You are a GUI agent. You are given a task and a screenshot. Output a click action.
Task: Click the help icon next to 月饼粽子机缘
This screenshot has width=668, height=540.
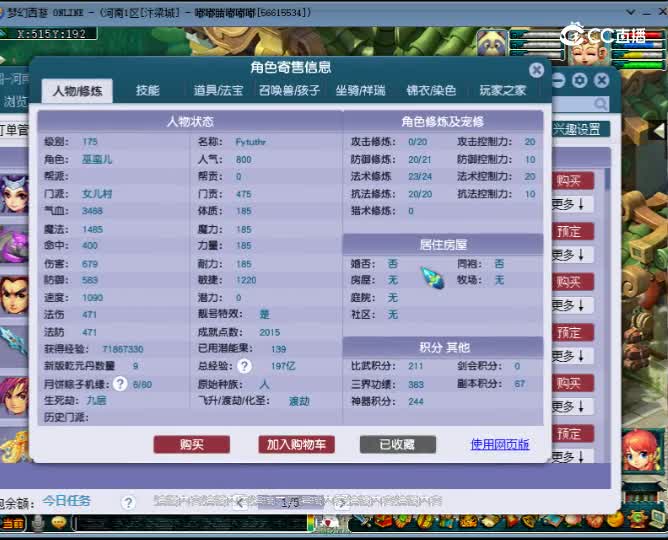120,384
